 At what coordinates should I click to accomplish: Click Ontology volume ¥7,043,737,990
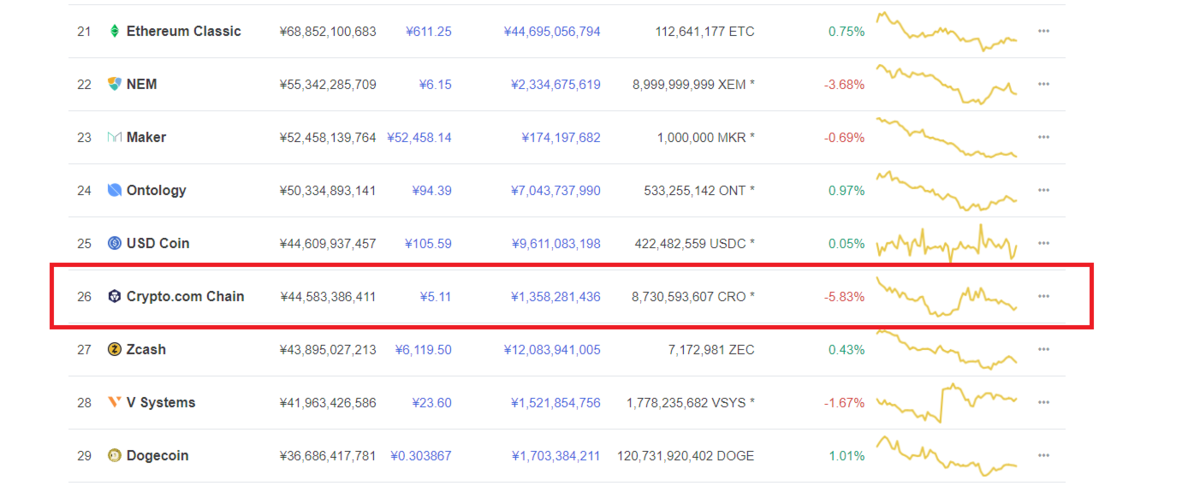[x=556, y=190]
